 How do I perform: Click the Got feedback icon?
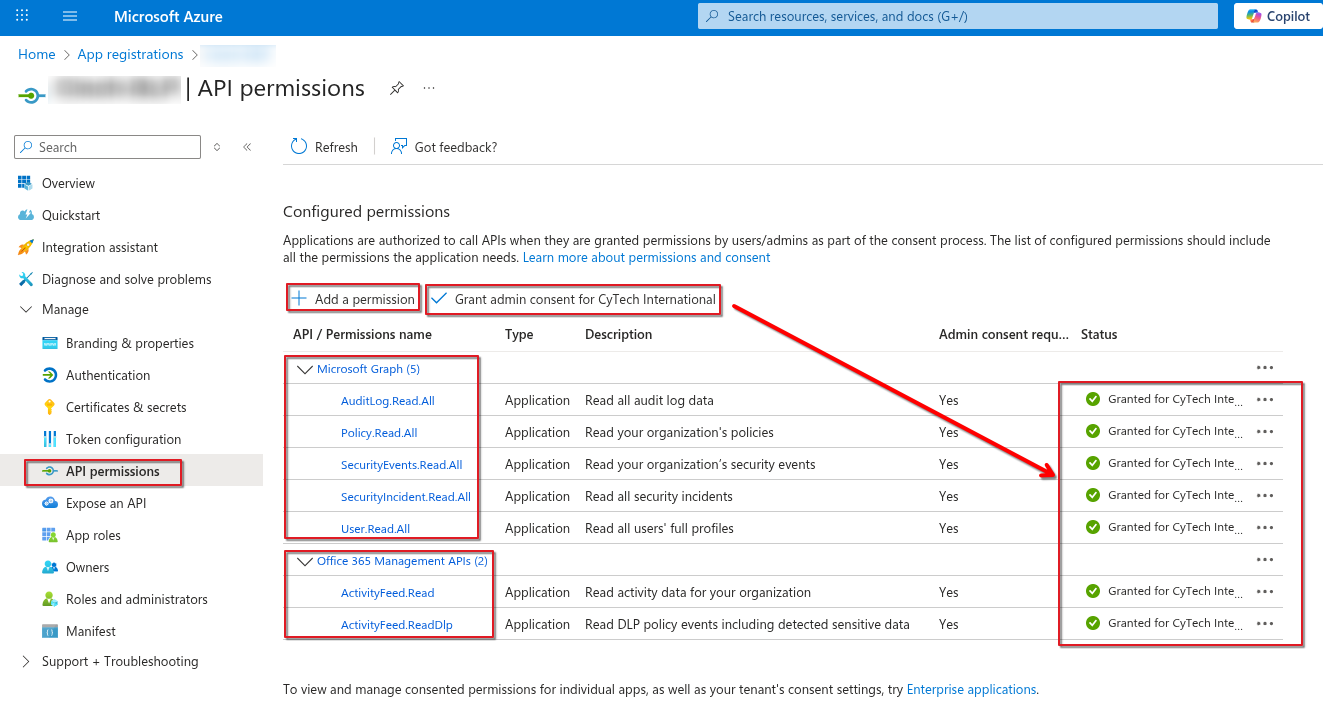(x=399, y=147)
